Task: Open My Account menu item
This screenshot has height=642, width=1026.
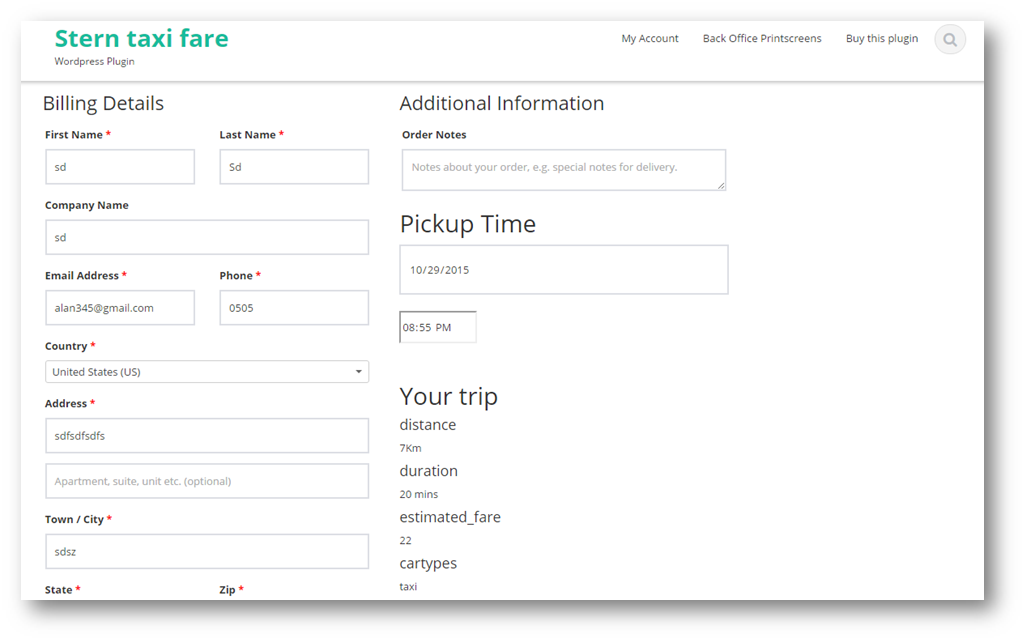Action: 649,39
